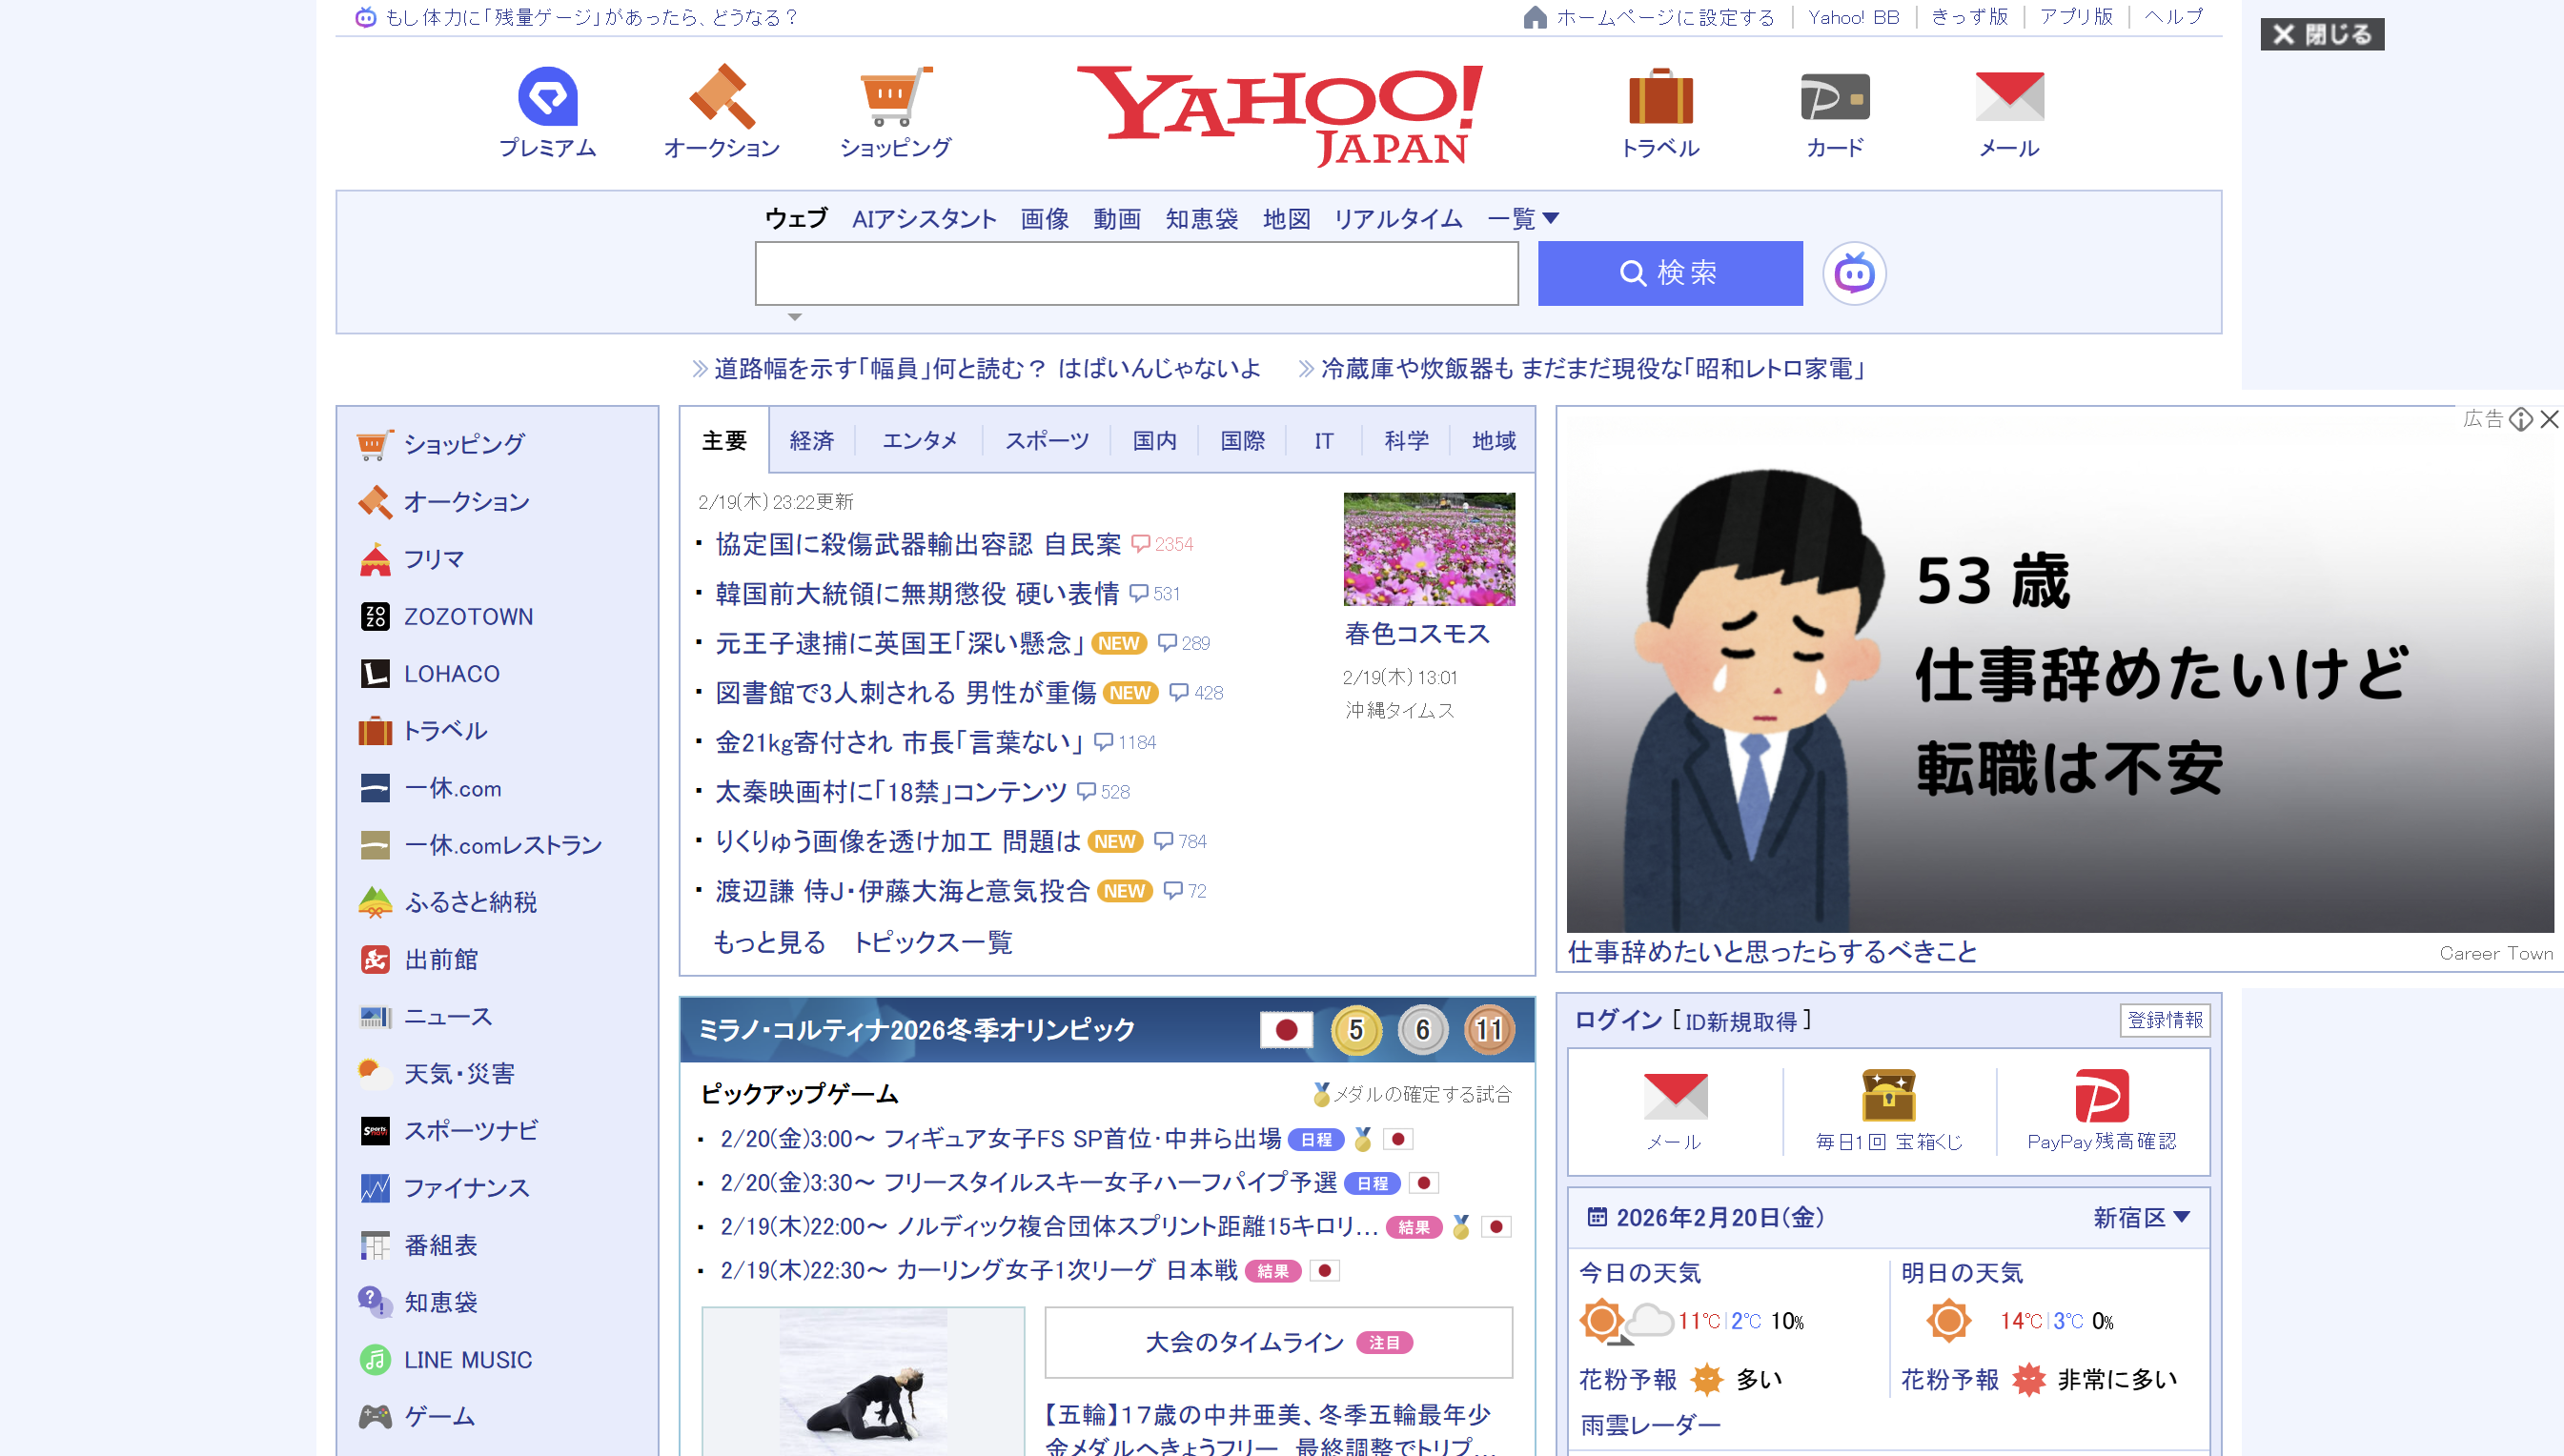The image size is (2564, 1456).
Task: Click もっと見る under the news list
Action: pos(770,941)
